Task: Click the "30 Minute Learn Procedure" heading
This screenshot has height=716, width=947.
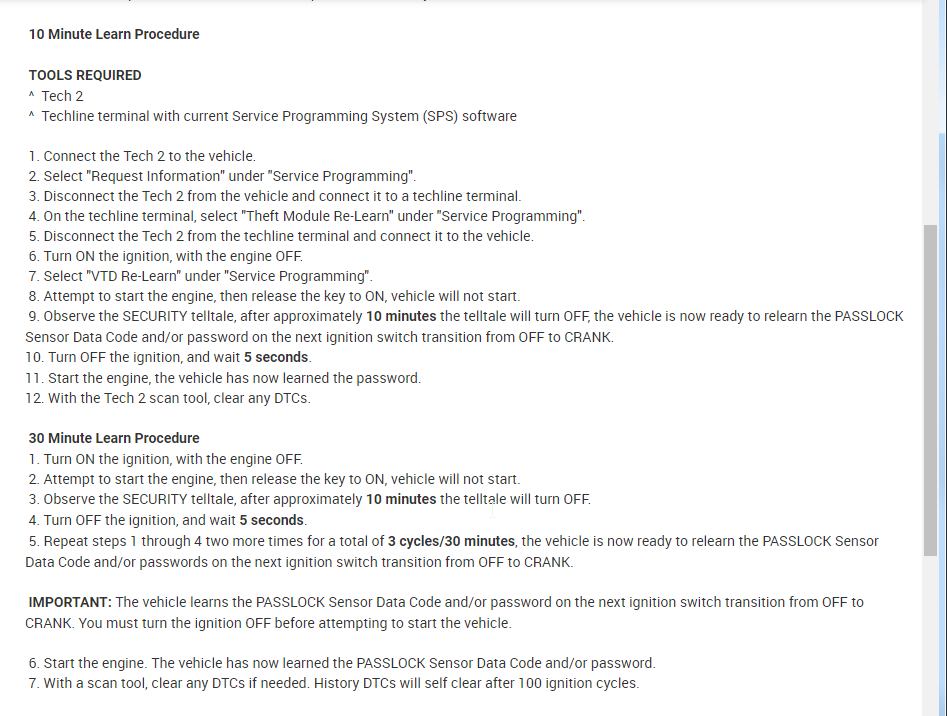Action: coord(114,438)
